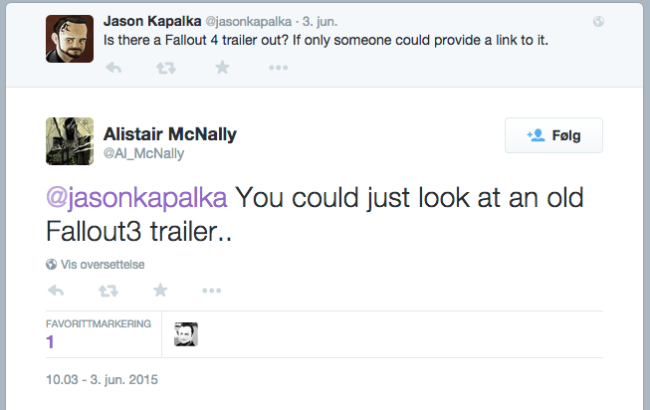Follow Alistair McNally with Følg button
The image size is (650, 410).
[x=553, y=135]
